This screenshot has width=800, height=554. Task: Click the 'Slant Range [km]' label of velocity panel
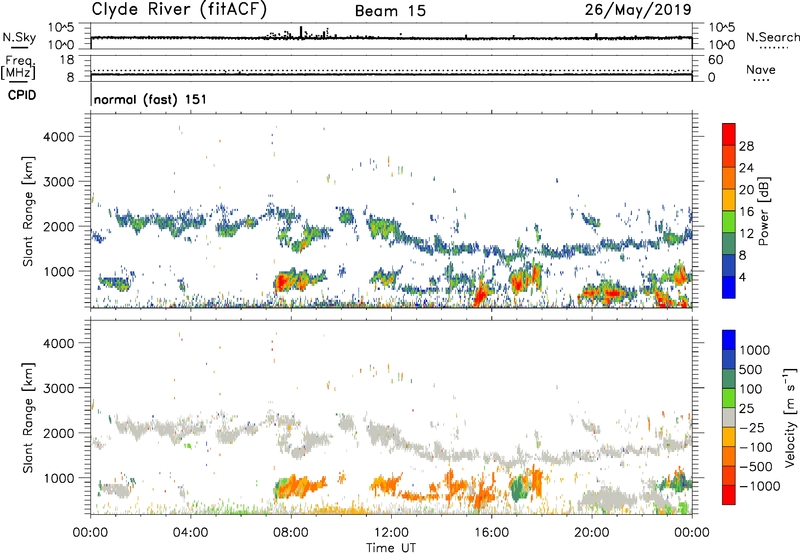click(28, 418)
